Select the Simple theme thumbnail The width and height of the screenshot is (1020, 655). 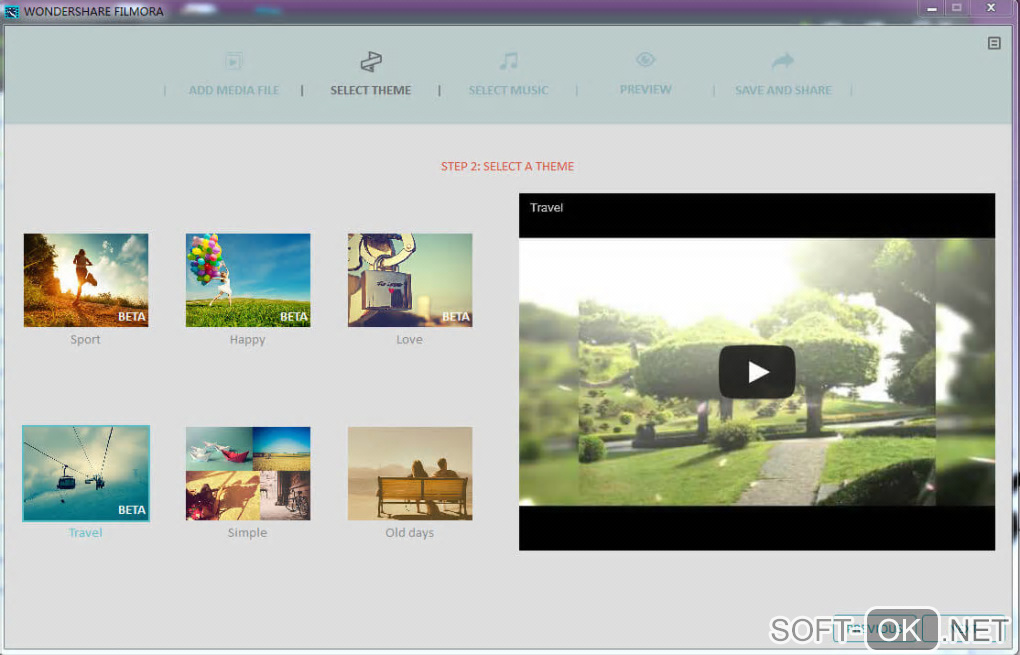248,474
